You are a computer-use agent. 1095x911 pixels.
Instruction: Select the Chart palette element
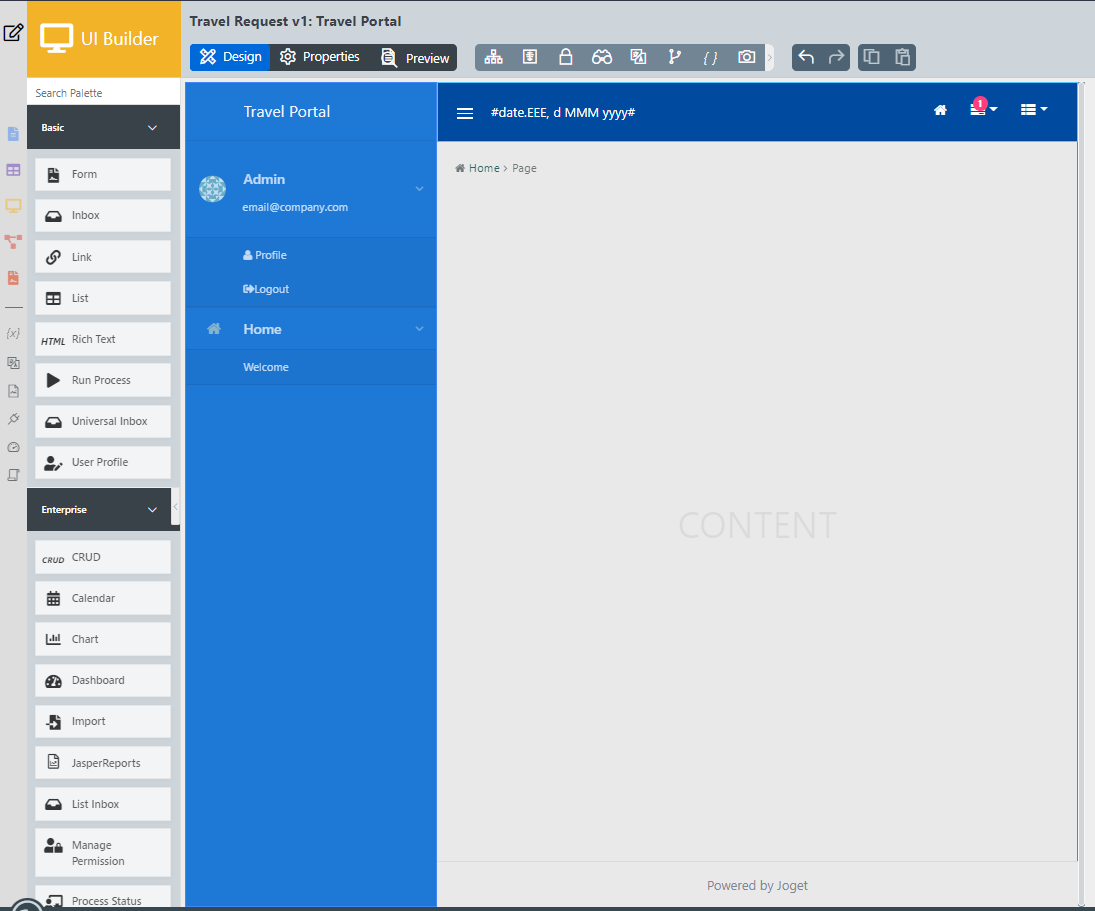coord(103,639)
